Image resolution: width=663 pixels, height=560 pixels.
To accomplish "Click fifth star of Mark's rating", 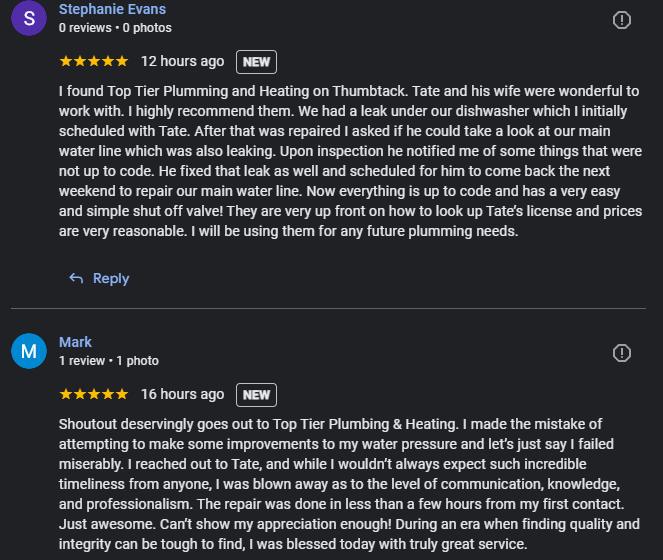I will (122, 394).
